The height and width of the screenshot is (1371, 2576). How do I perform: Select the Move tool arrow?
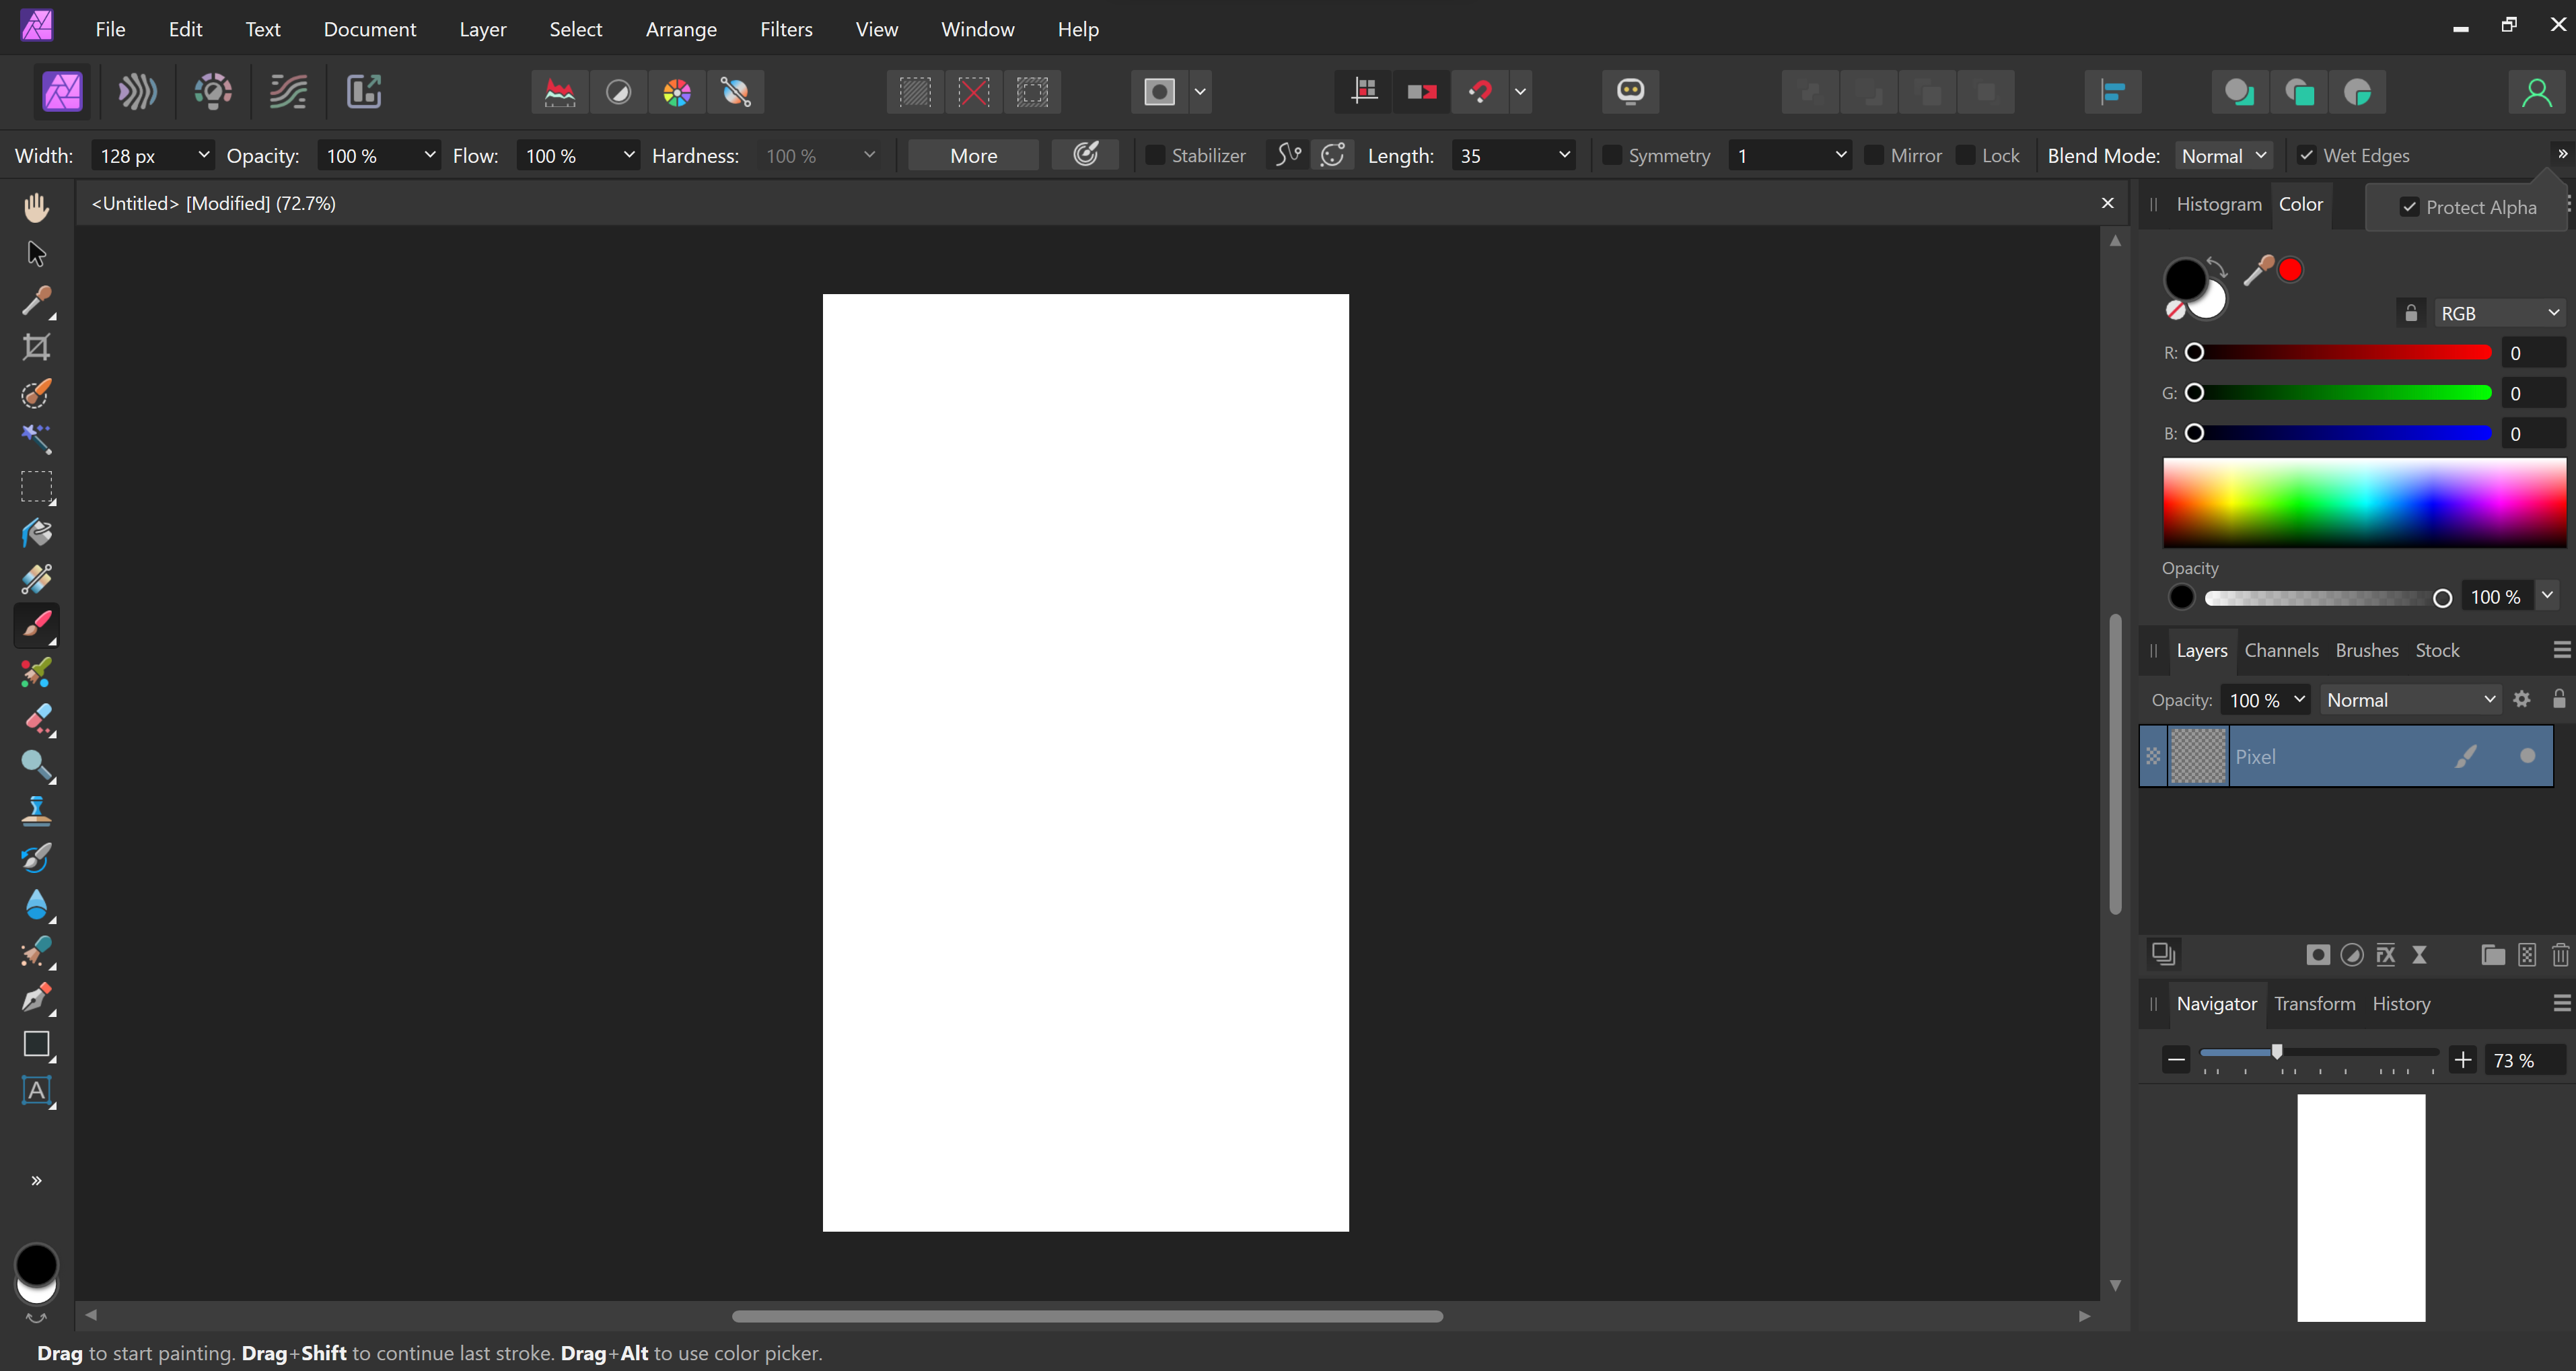37,254
